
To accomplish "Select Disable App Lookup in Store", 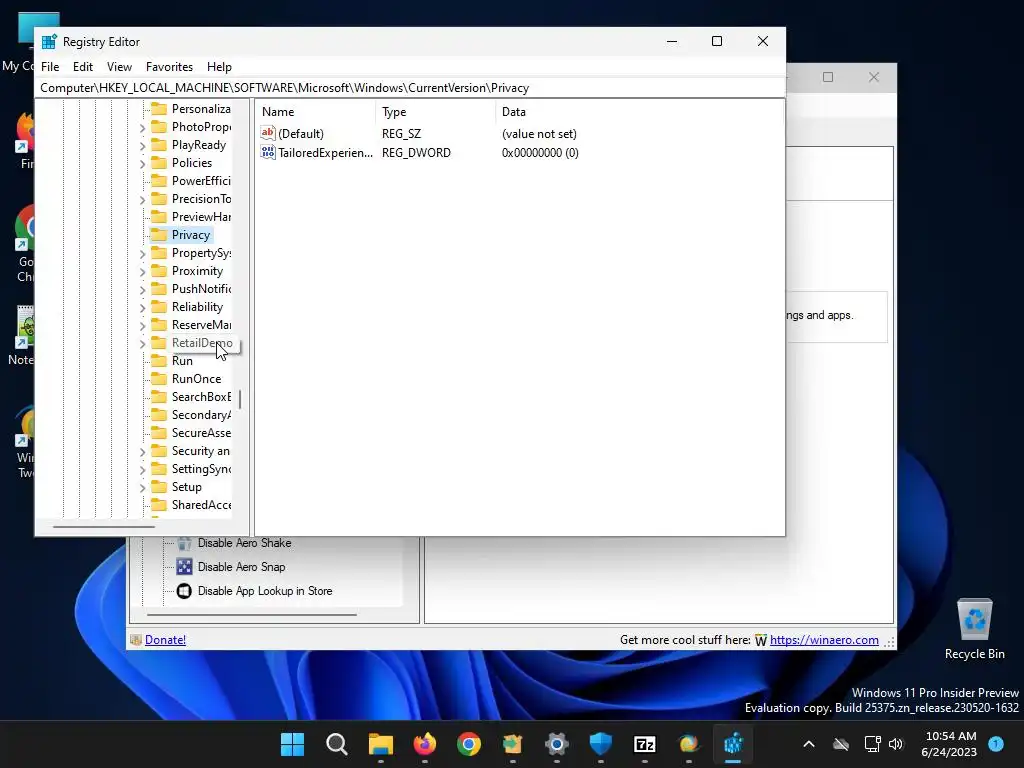I will click(x=264, y=591).
